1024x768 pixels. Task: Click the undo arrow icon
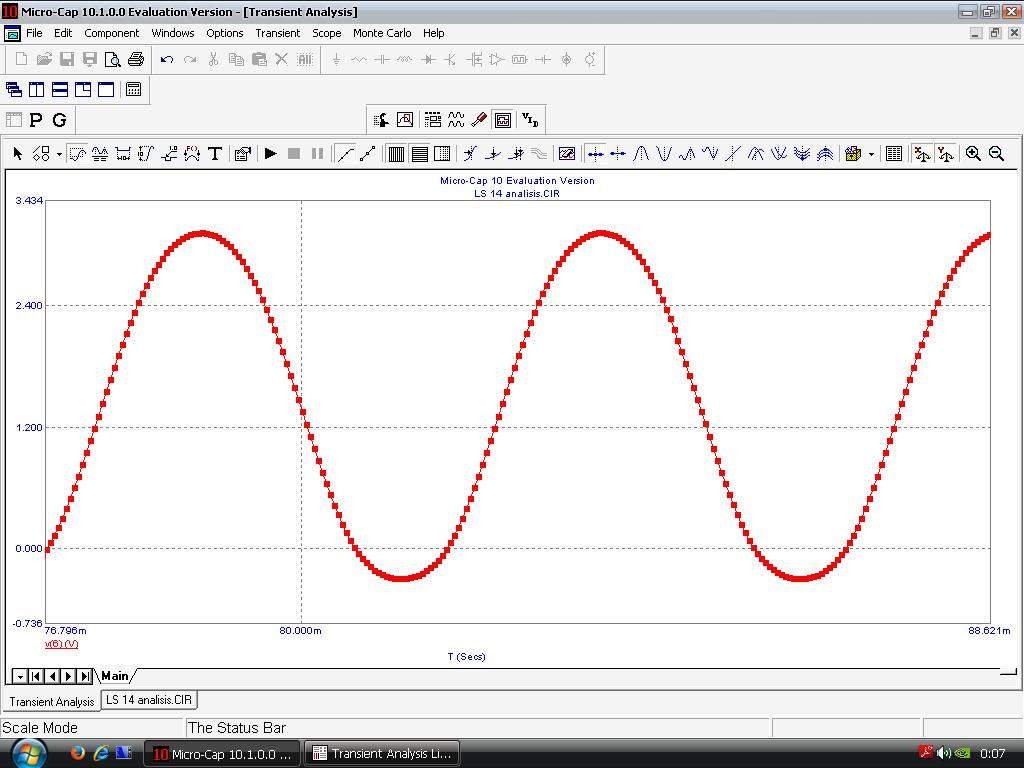click(x=167, y=60)
